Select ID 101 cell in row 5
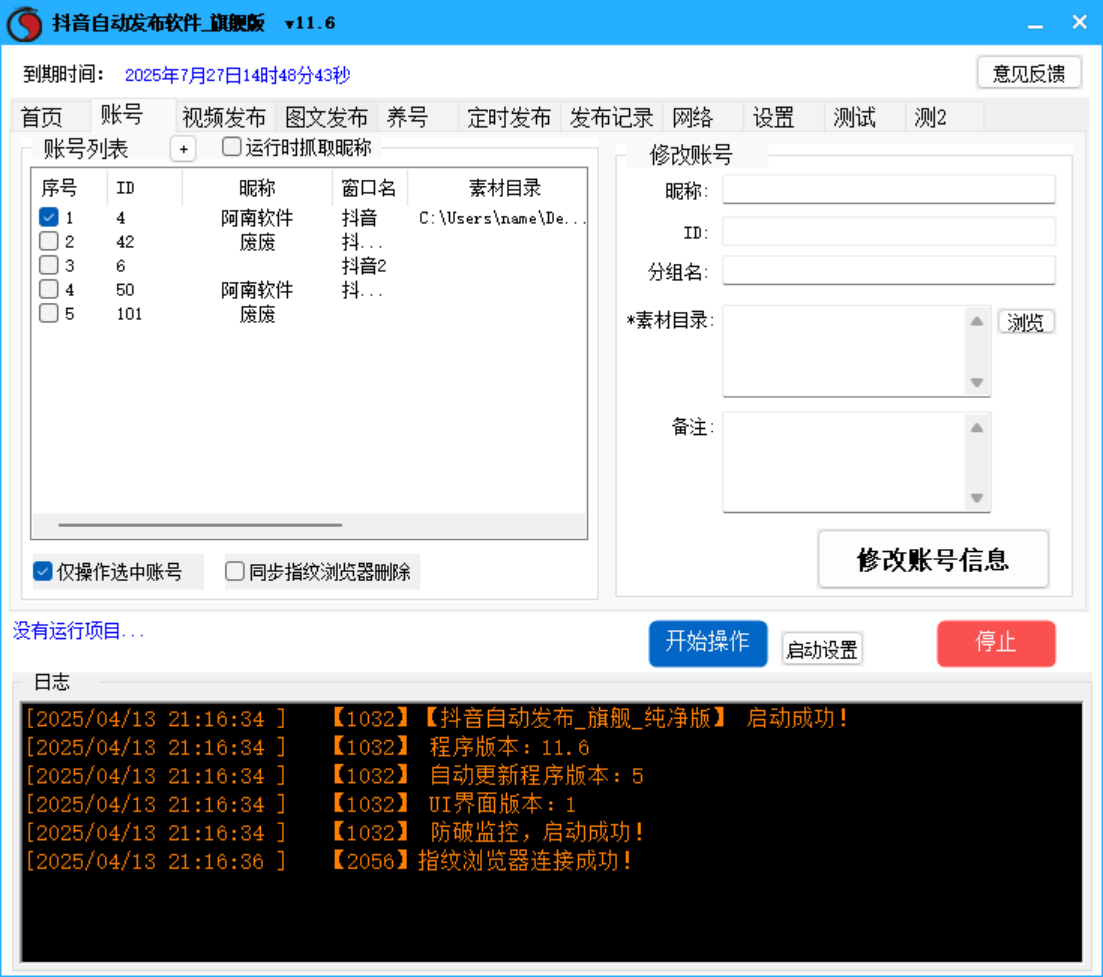1103x977 pixels. 129,314
